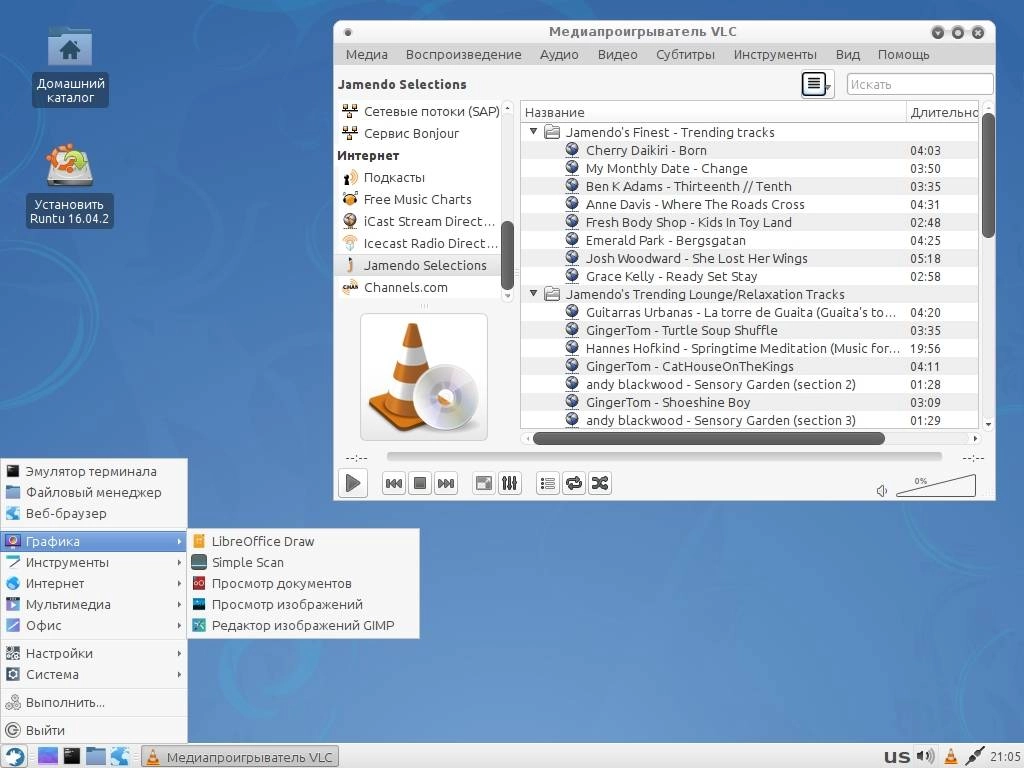Open the extended settings equalizer icon
Screen dimensions: 1024x768
509,483
